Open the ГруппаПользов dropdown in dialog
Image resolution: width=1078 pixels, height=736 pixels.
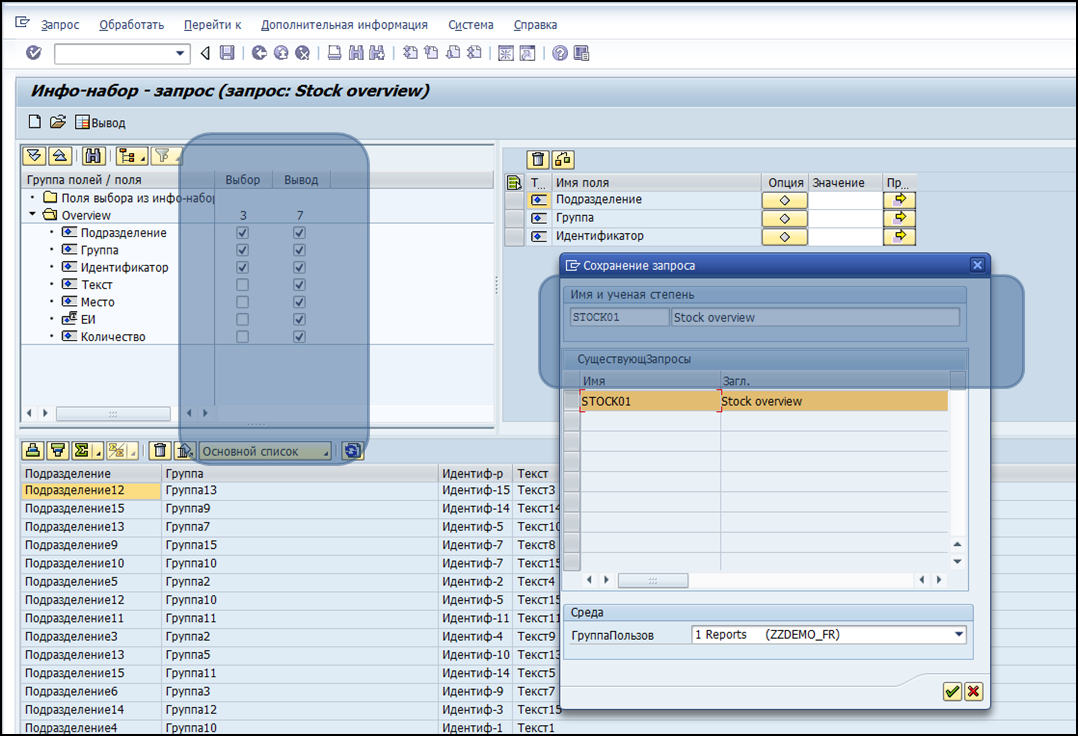[x=959, y=635]
